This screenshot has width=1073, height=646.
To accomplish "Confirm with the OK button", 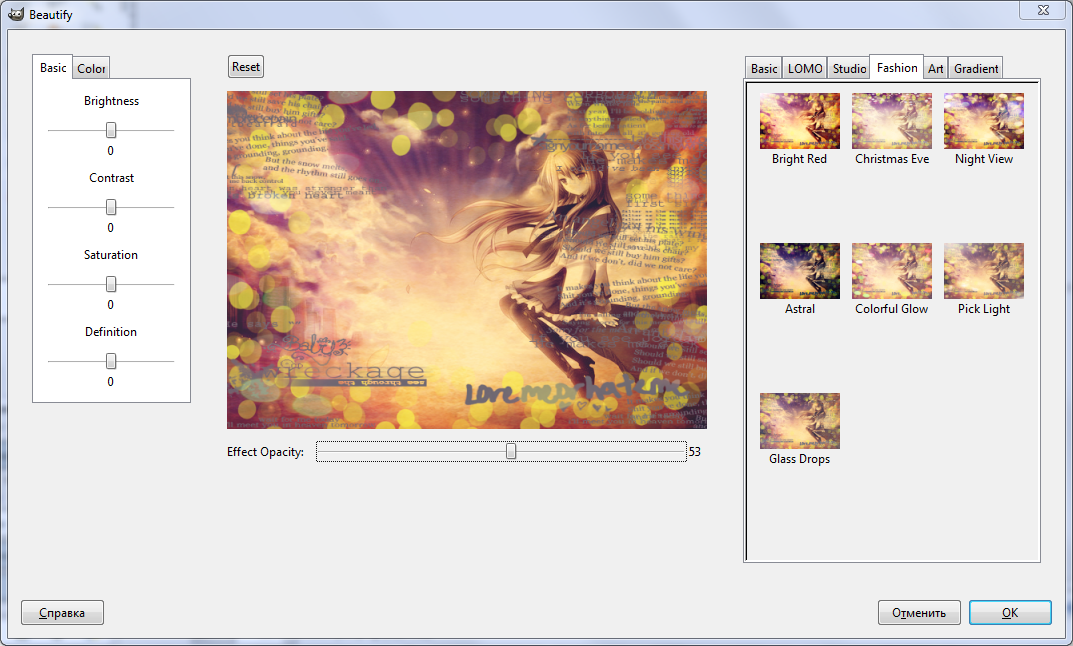I will tap(1010, 612).
